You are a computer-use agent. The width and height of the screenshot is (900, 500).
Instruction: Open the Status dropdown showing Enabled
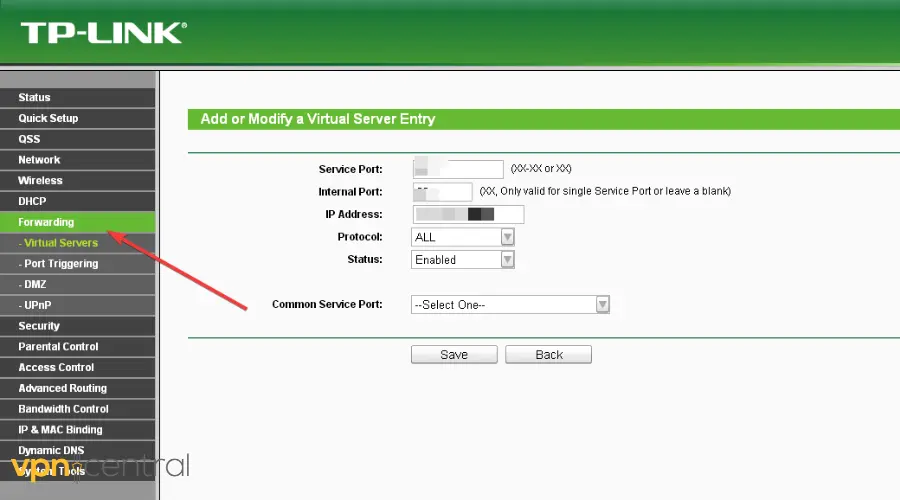[x=463, y=259]
